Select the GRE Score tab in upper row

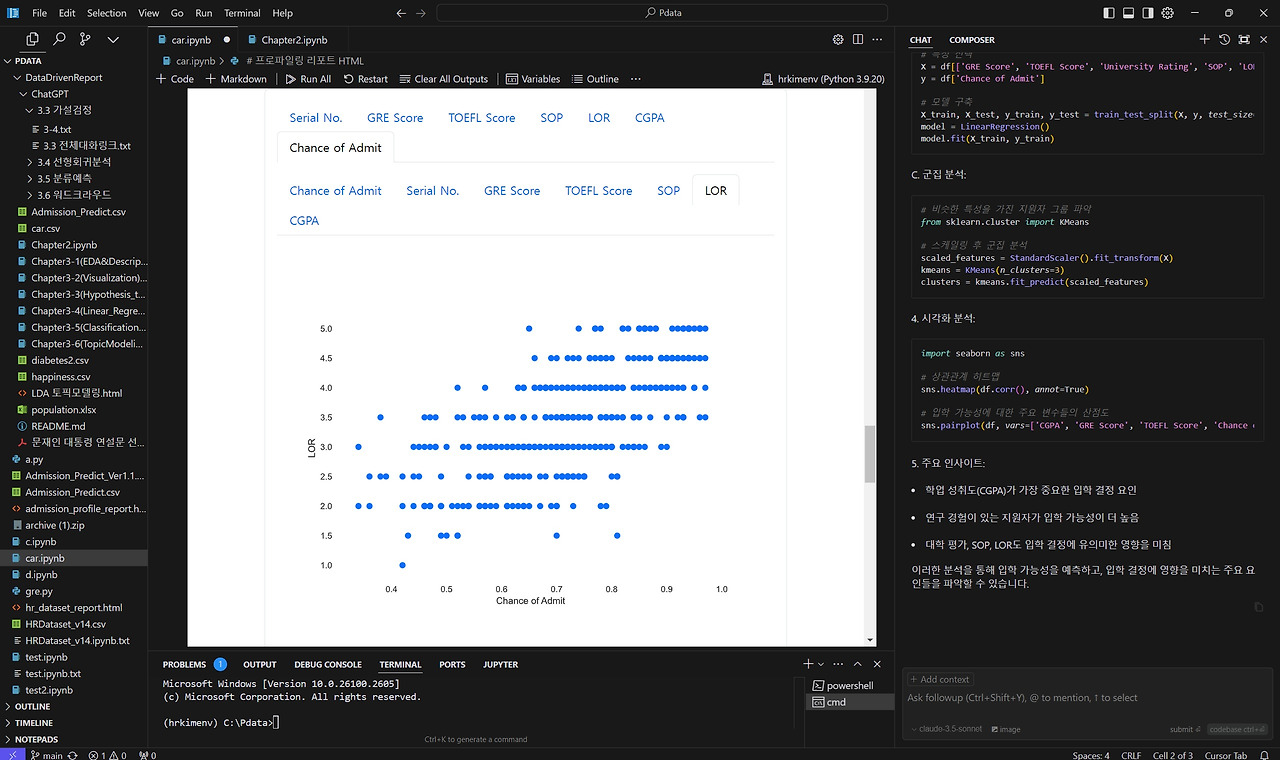(x=395, y=118)
